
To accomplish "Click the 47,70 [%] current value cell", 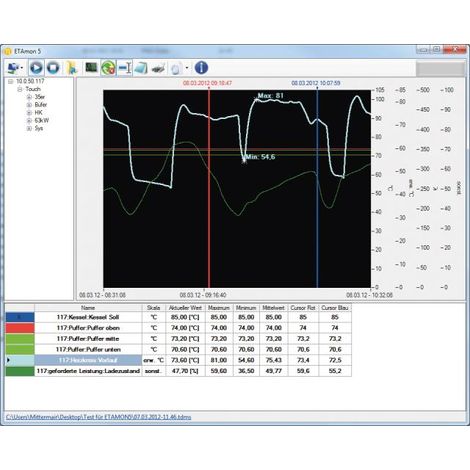I will [185, 371].
